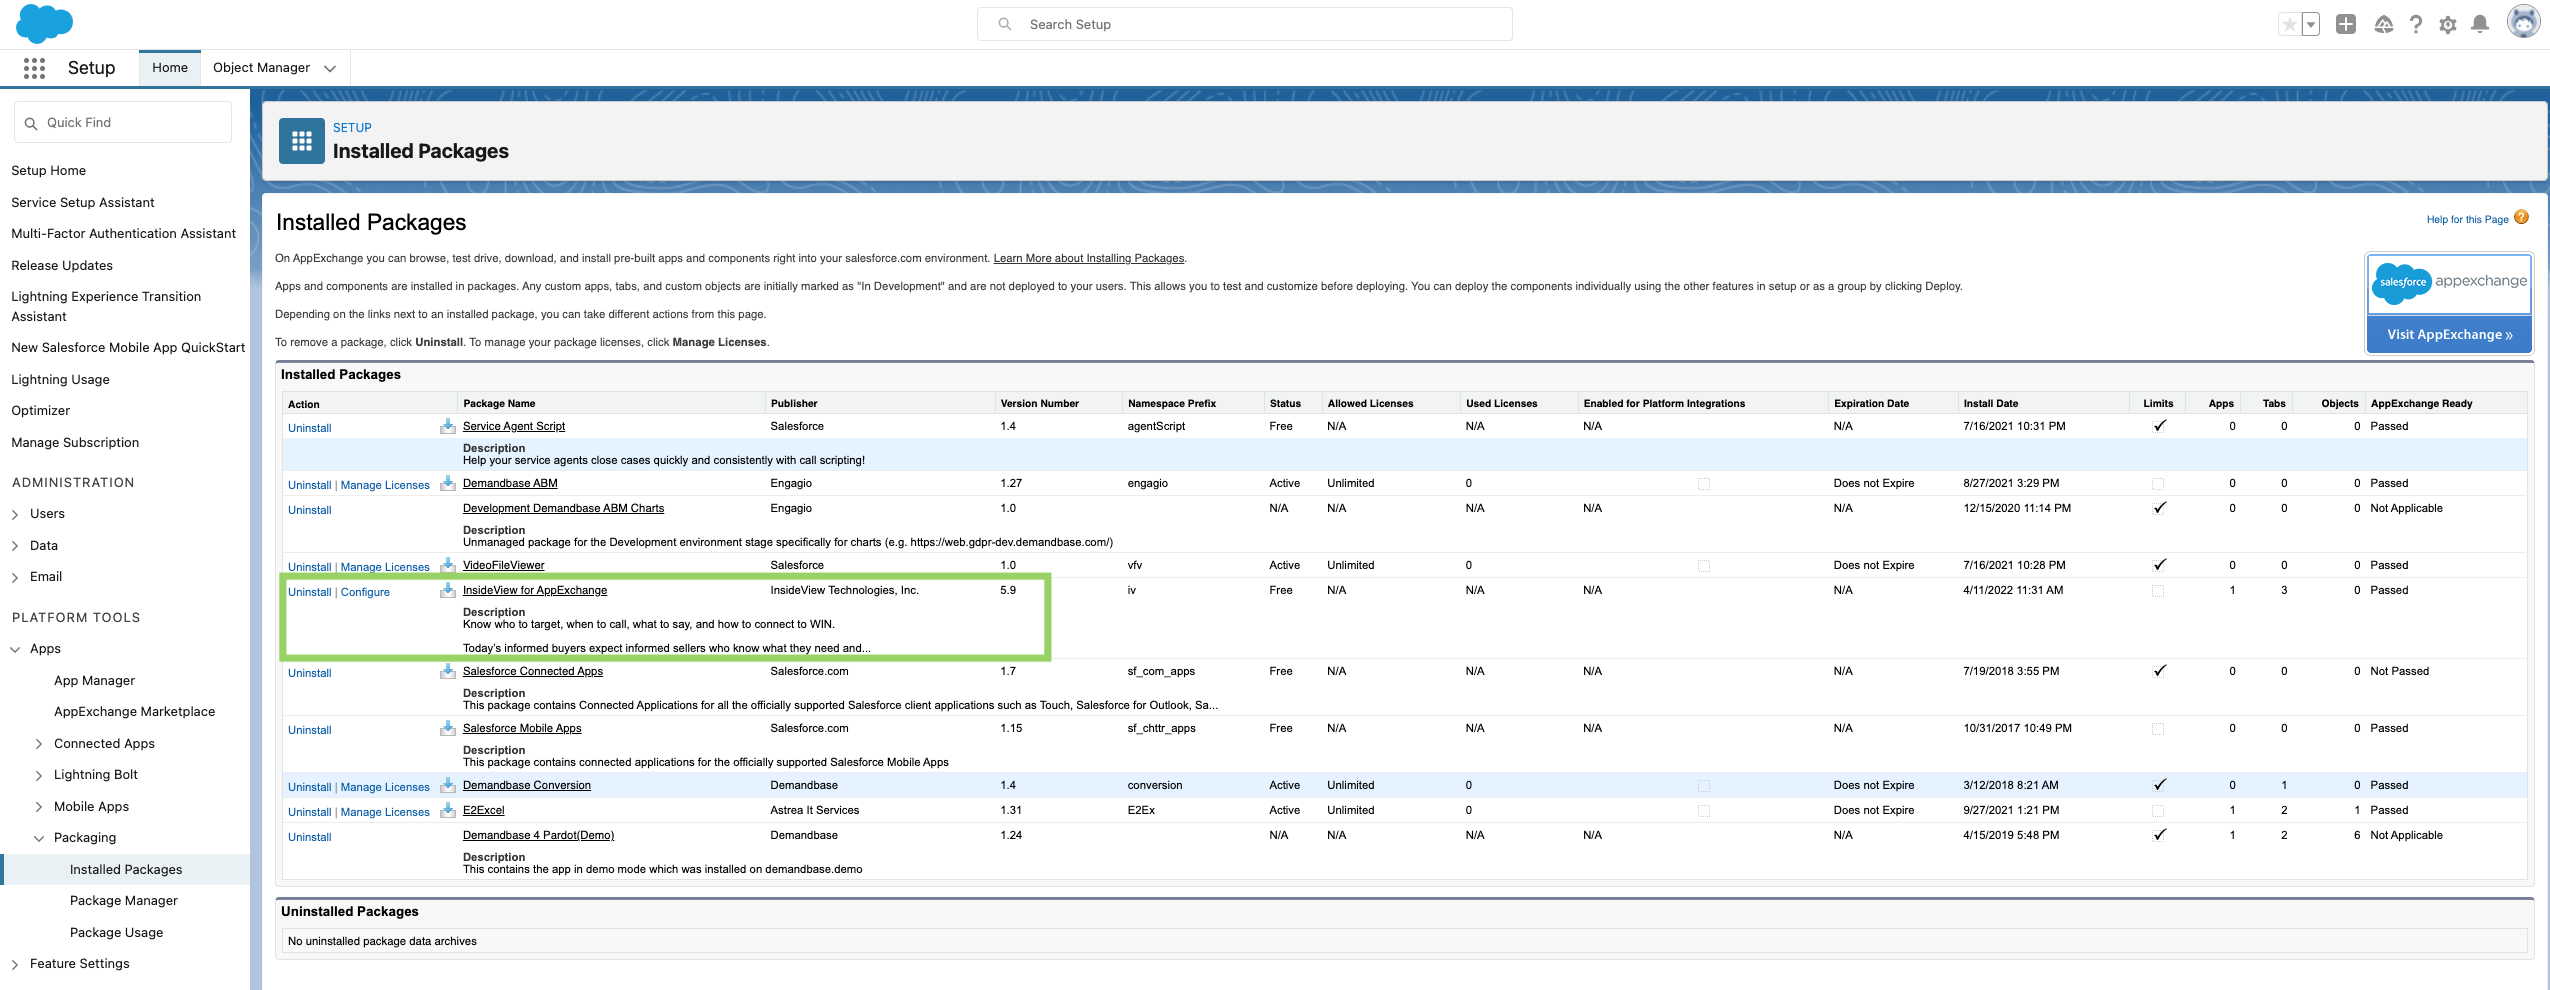
Task: Open the App Launcher grid icon
Action: click(x=34, y=68)
